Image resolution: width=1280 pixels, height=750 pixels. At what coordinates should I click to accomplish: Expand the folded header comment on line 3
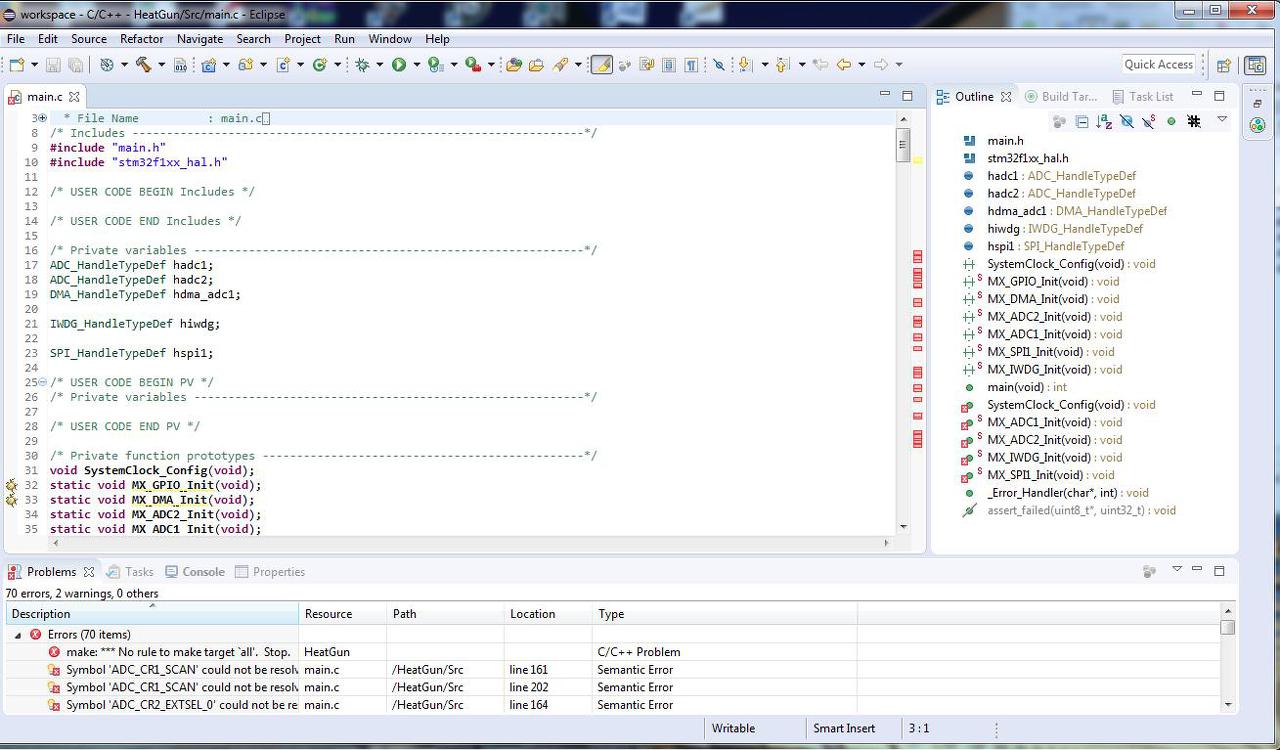[x=42, y=118]
